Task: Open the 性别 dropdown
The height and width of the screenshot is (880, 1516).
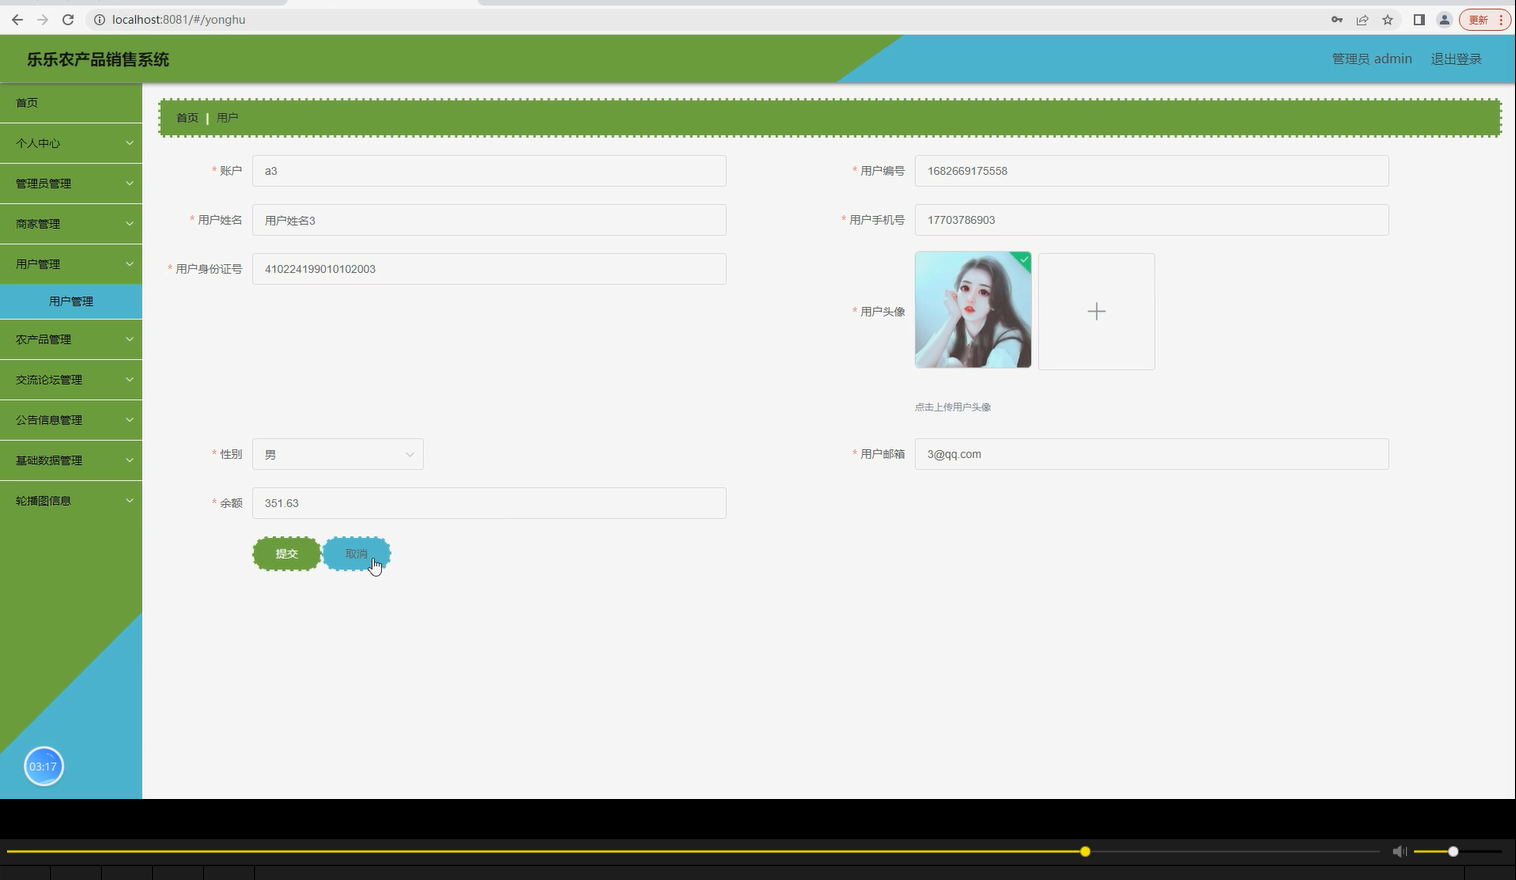Action: point(338,454)
